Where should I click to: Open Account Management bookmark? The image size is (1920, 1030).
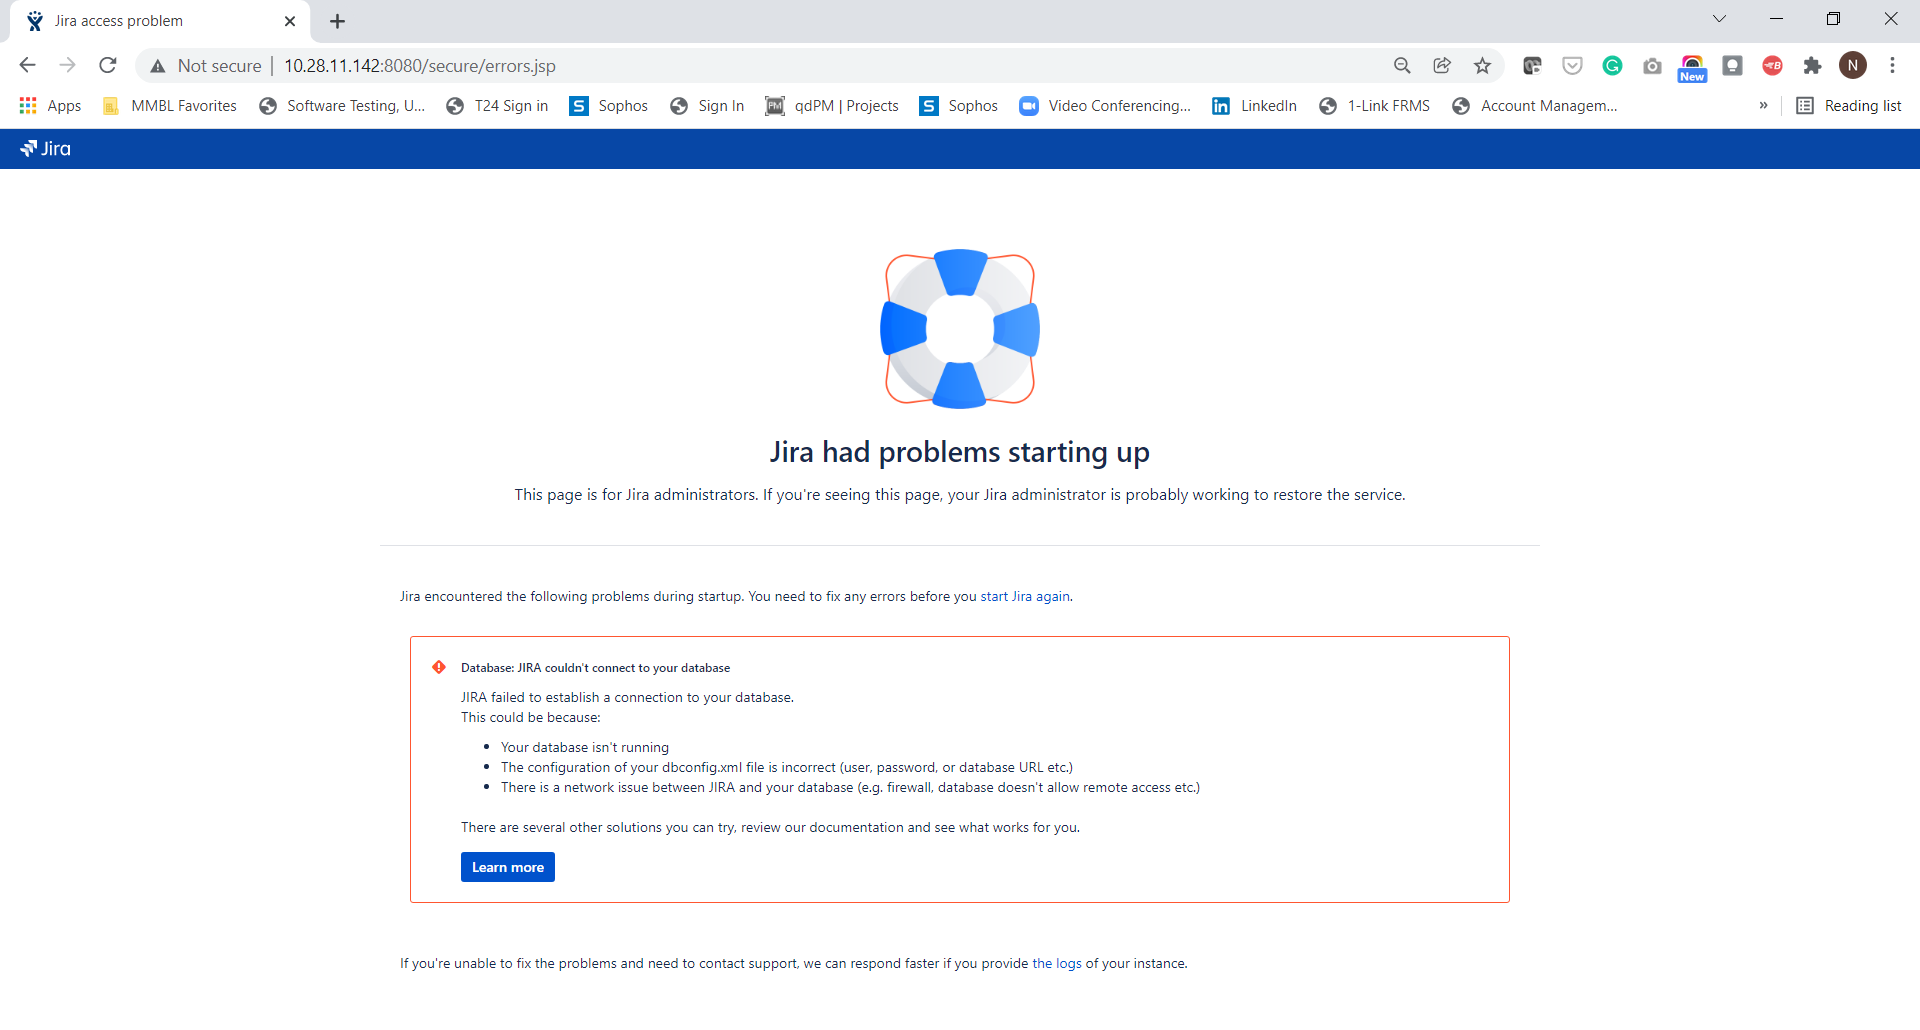pos(1534,106)
